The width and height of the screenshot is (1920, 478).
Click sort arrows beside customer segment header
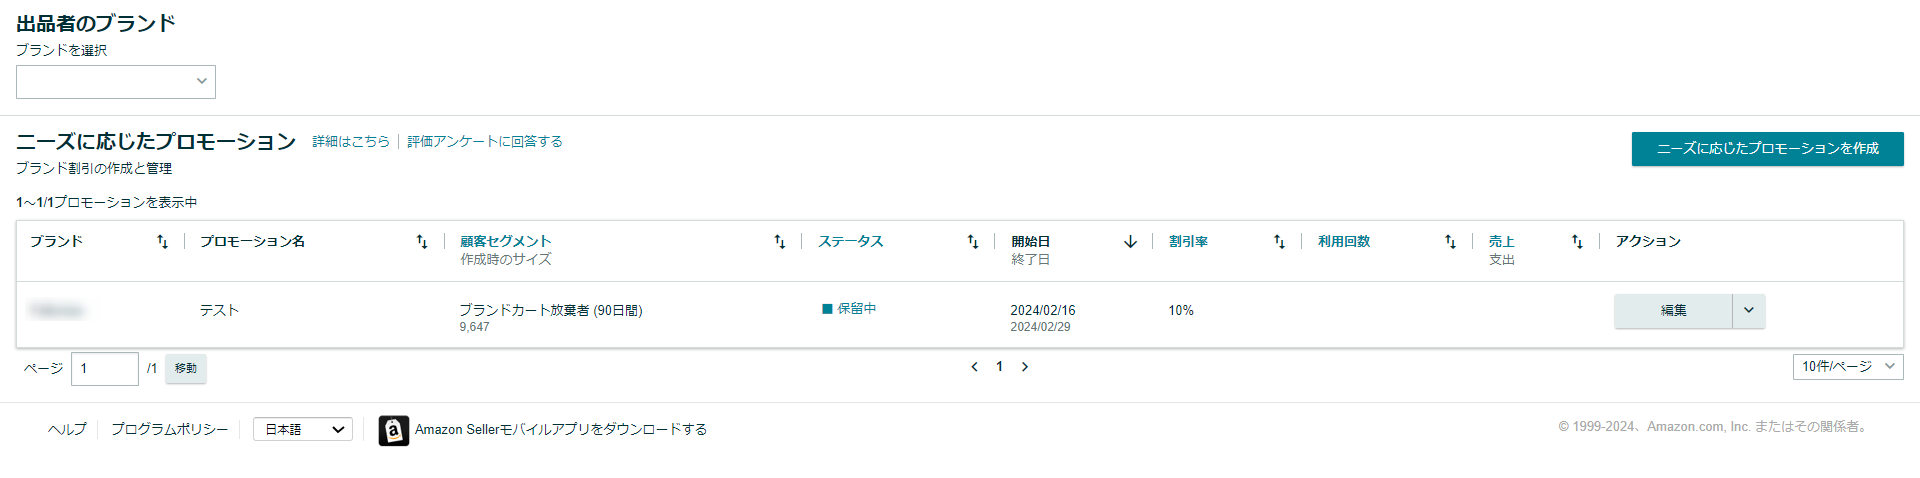(x=780, y=242)
